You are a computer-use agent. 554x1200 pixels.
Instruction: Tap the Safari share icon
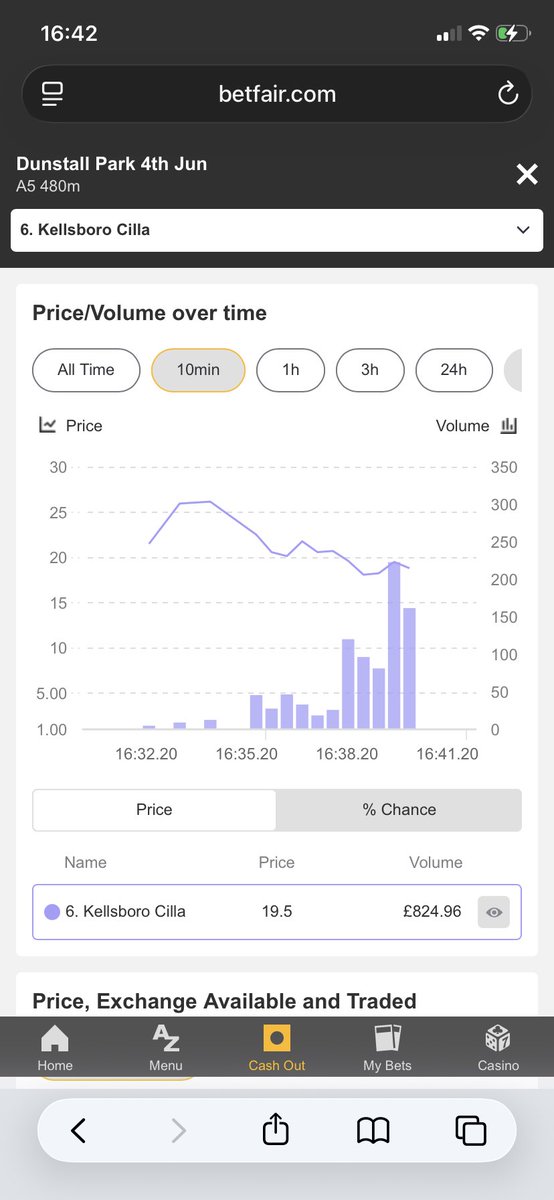tap(275, 1130)
